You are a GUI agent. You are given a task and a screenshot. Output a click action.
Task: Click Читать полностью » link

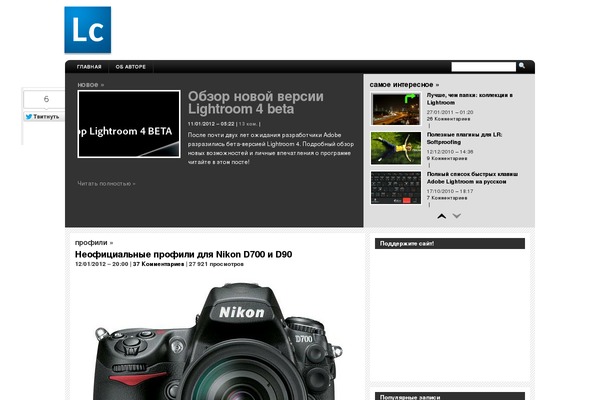tap(106, 184)
